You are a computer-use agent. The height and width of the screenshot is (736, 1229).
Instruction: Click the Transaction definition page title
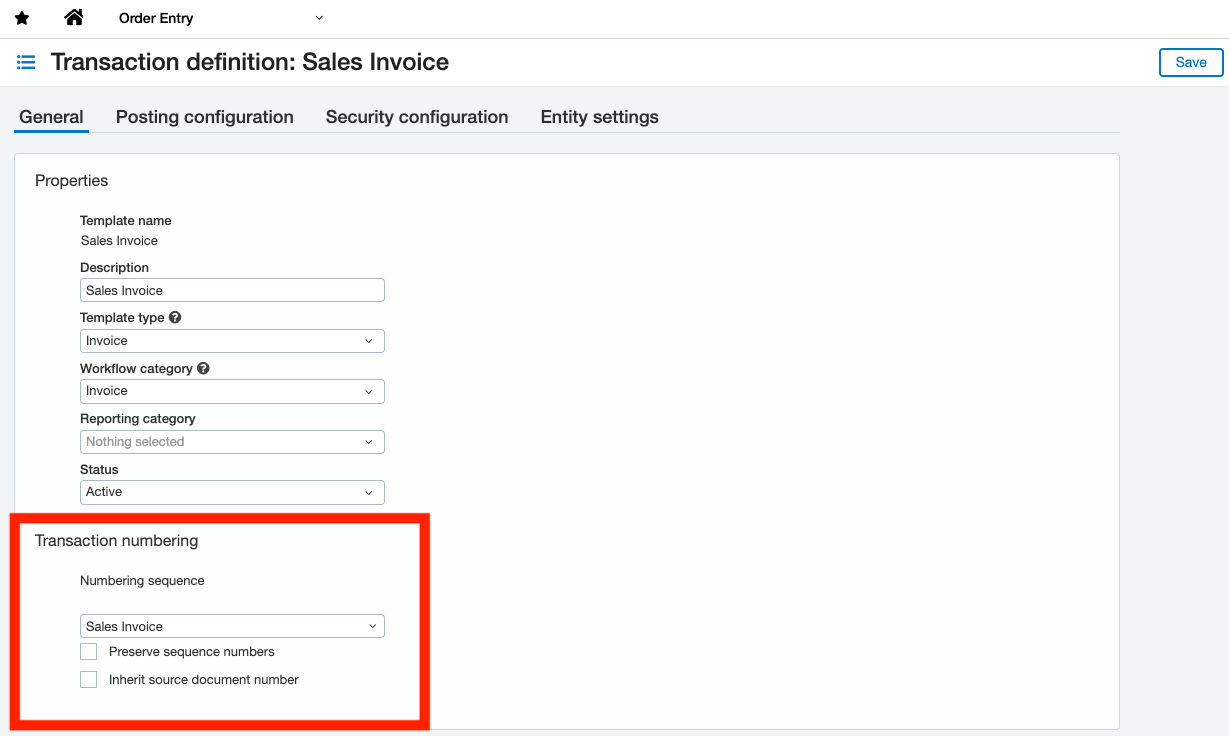tap(250, 62)
